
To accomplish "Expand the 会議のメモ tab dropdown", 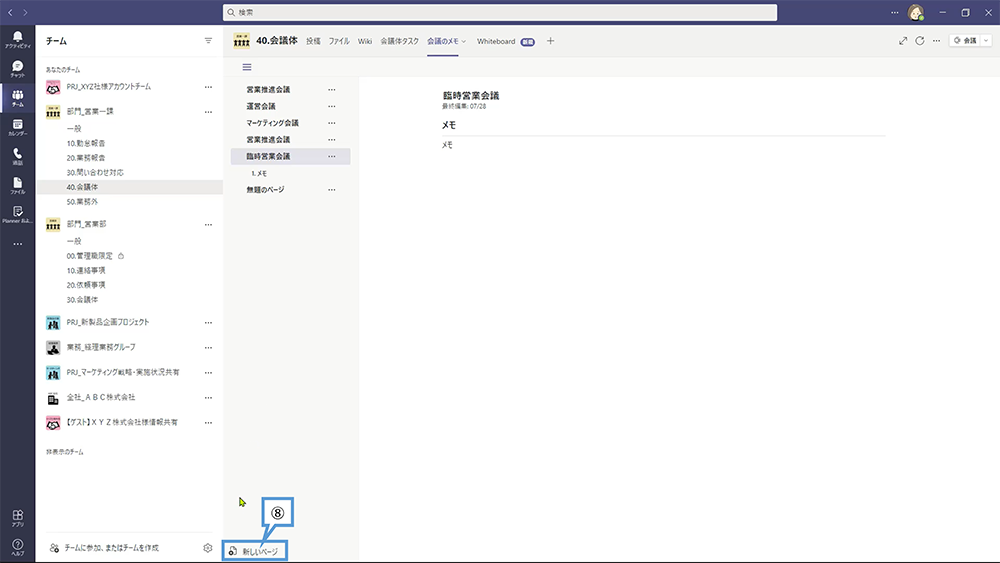I will [464, 41].
